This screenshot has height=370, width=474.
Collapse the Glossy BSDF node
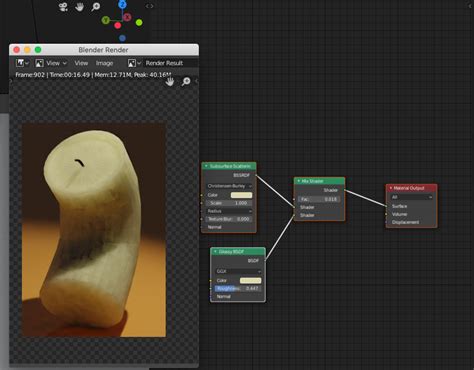point(215,251)
